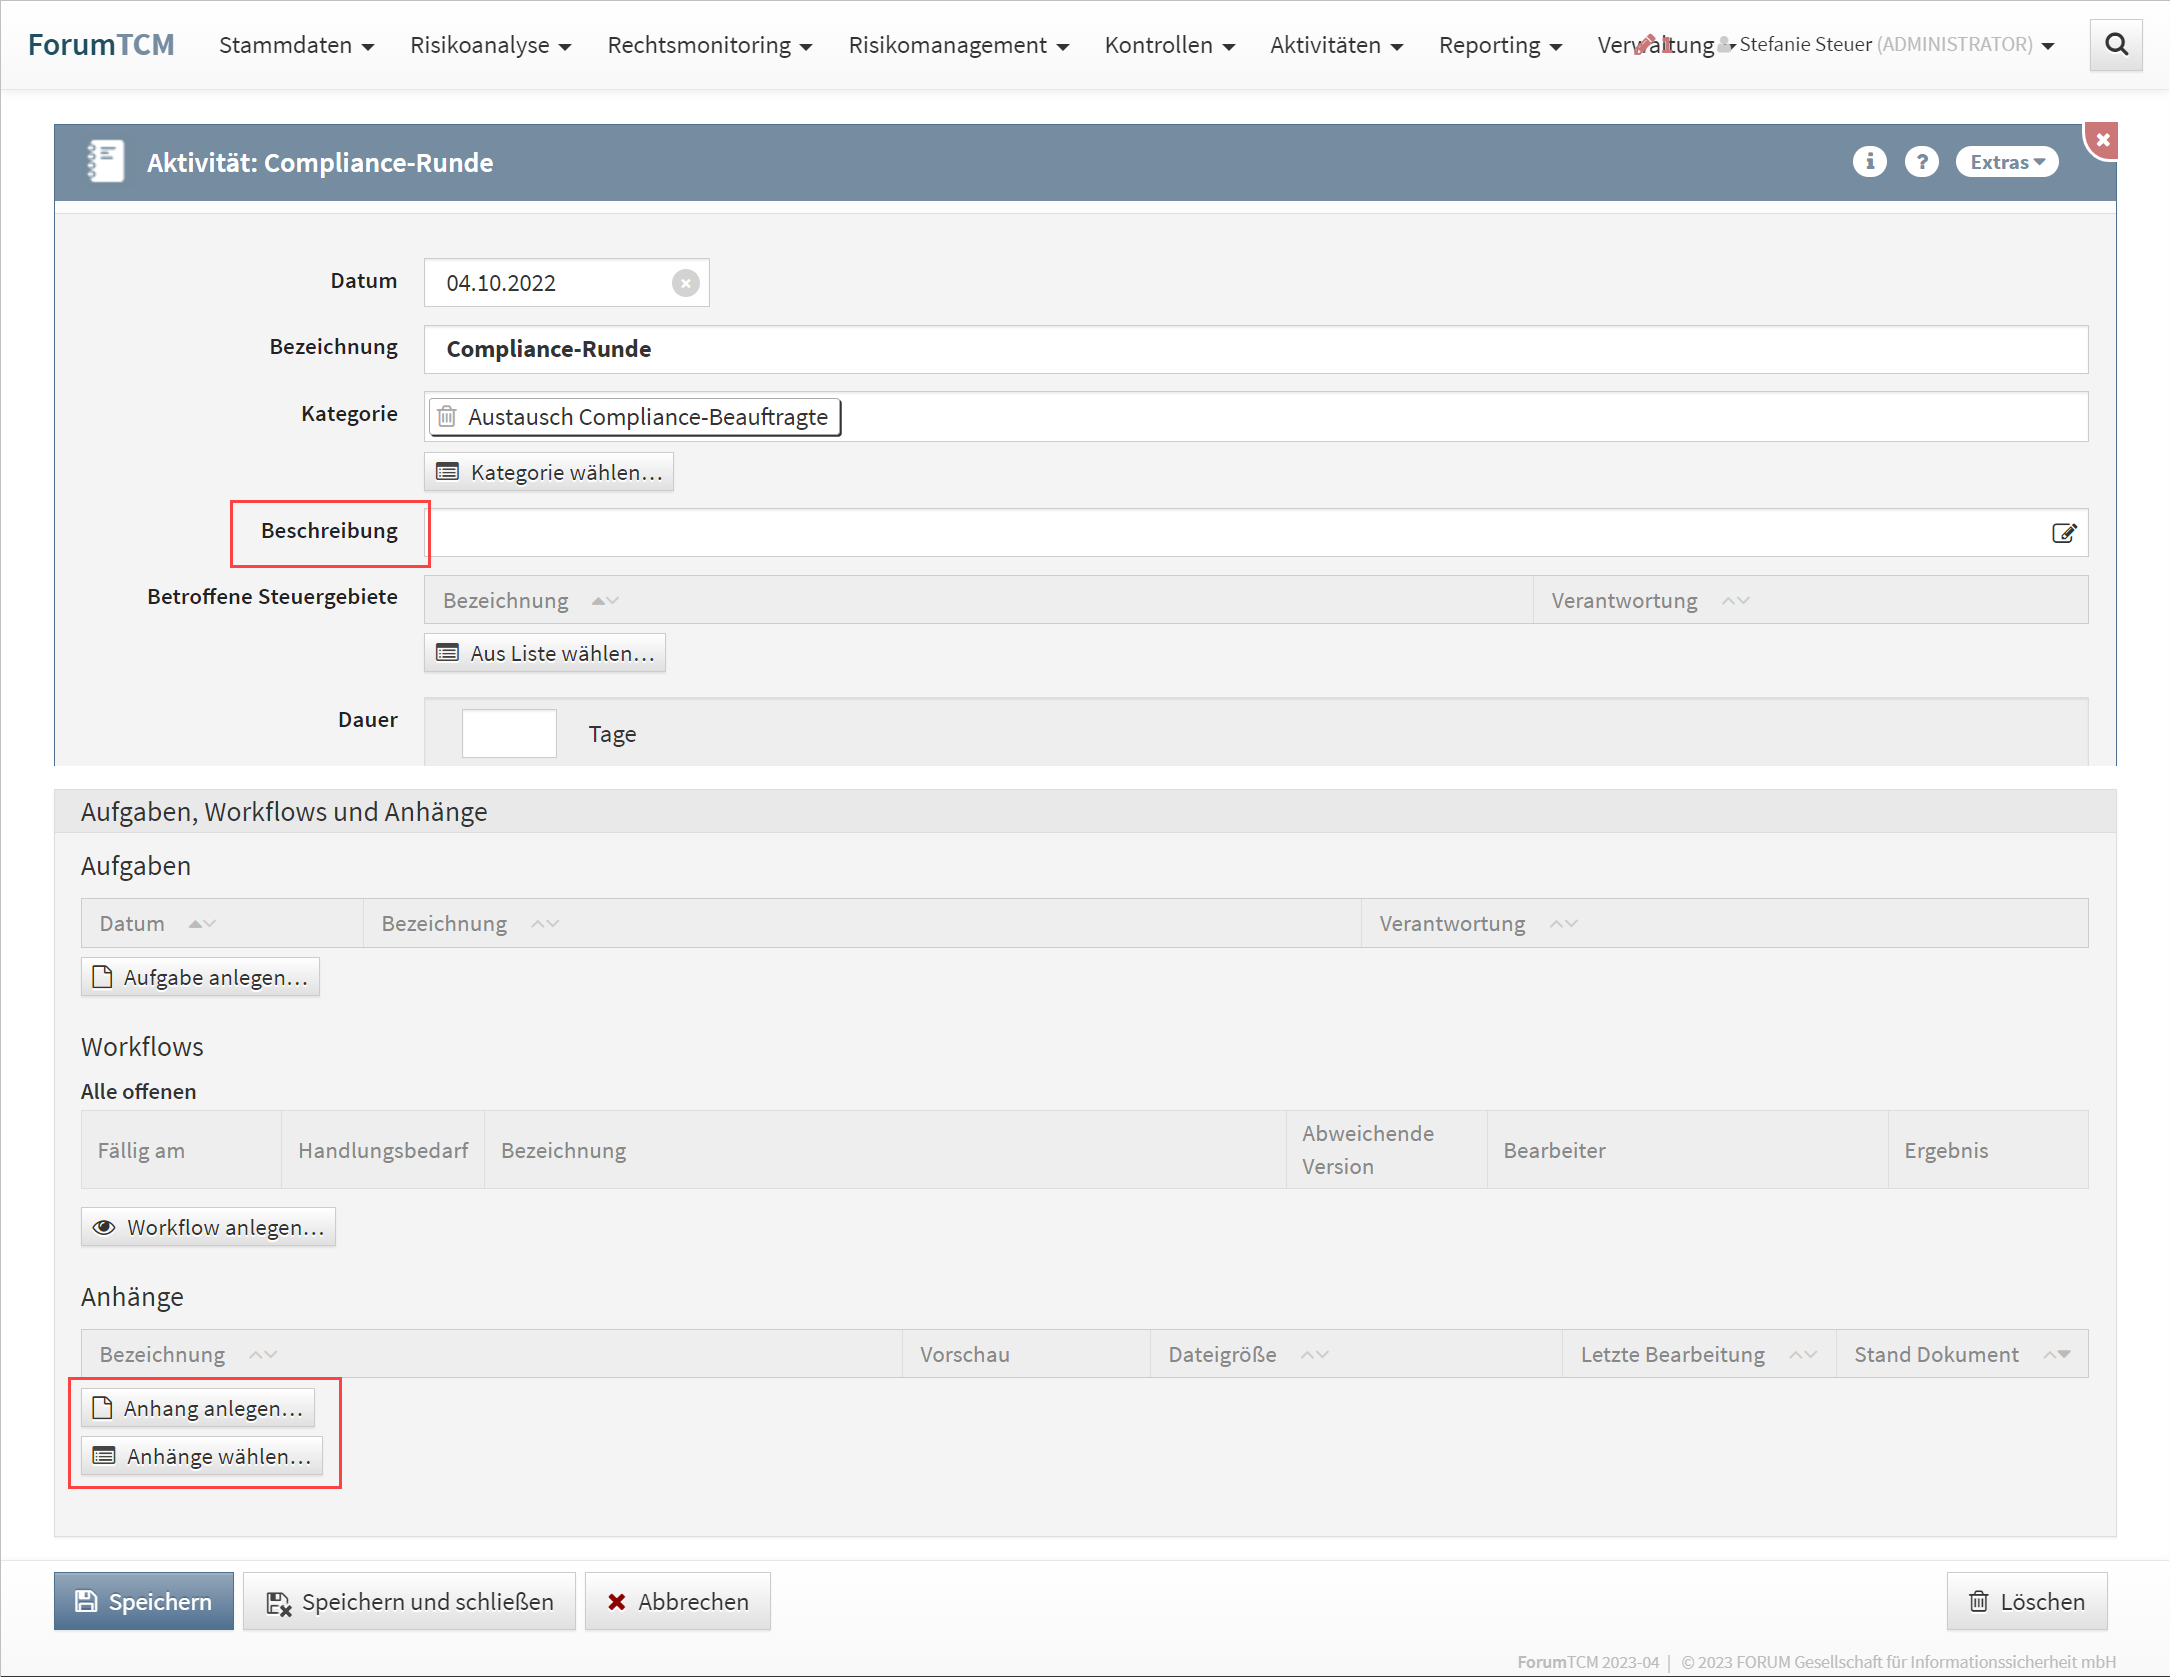Open description editor pencil icon
The image size is (2170, 1677).
pyautogui.click(x=2063, y=533)
